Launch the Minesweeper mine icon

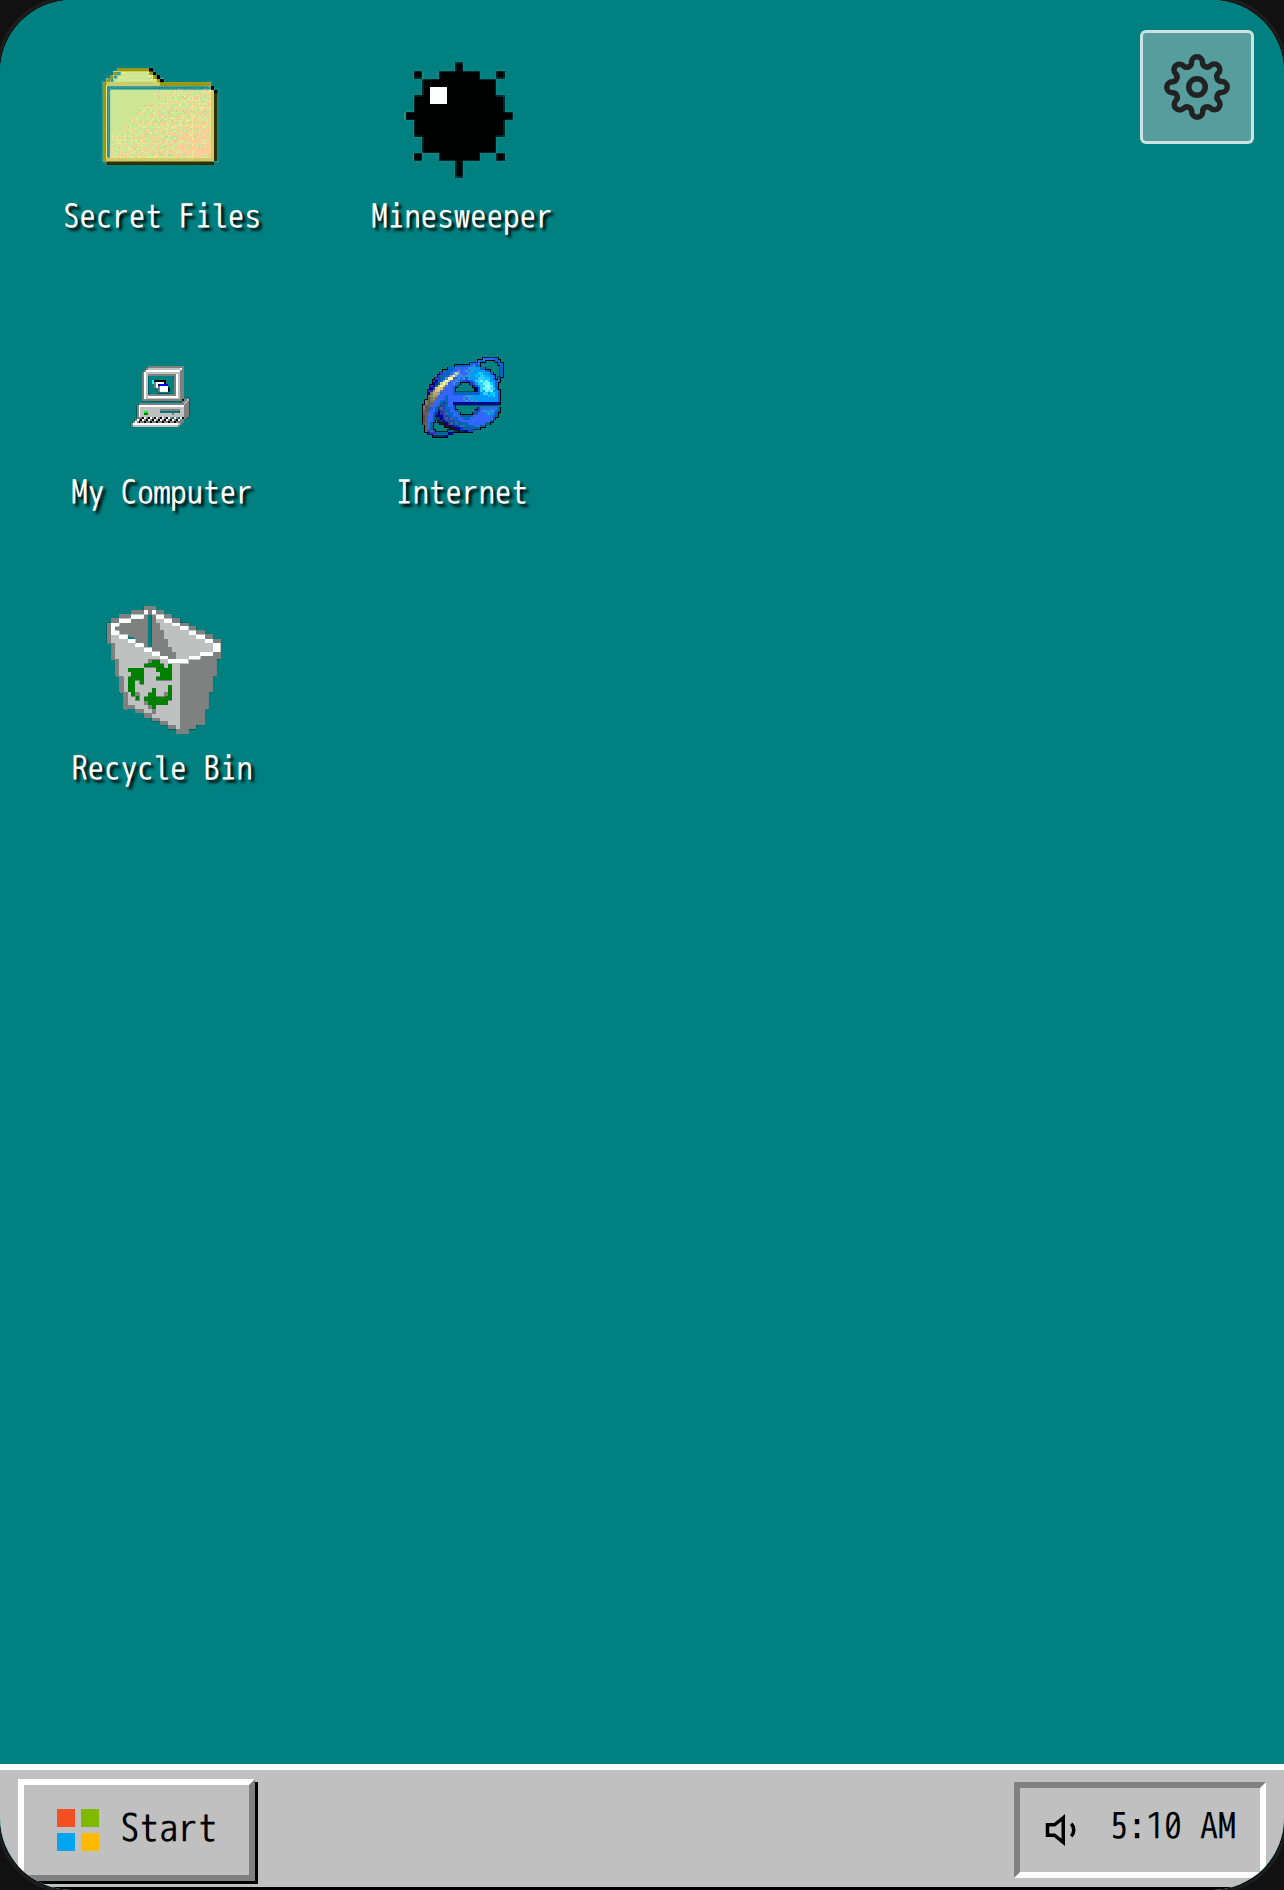[459, 119]
